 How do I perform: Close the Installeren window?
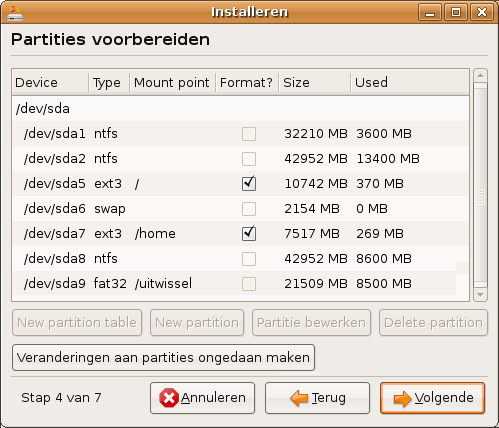[482, 13]
